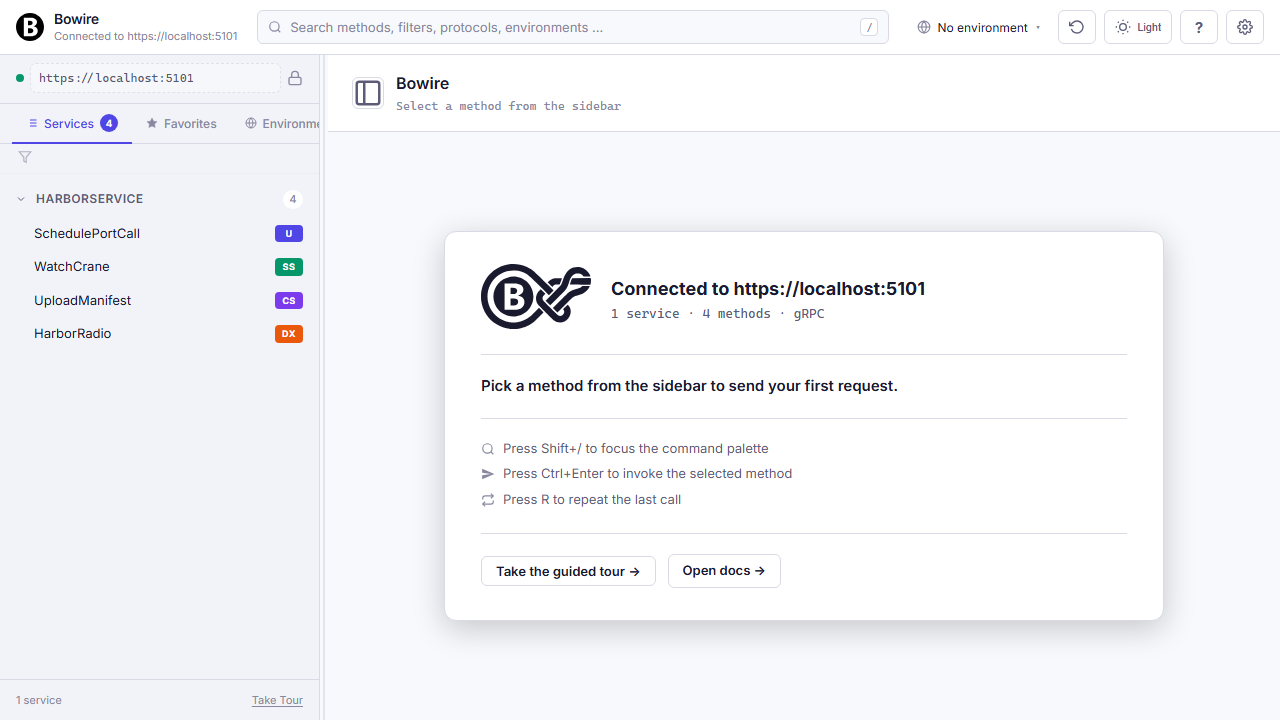The height and width of the screenshot is (720, 1280).
Task: Click the SS badge on WatchCrane
Action: click(x=289, y=267)
